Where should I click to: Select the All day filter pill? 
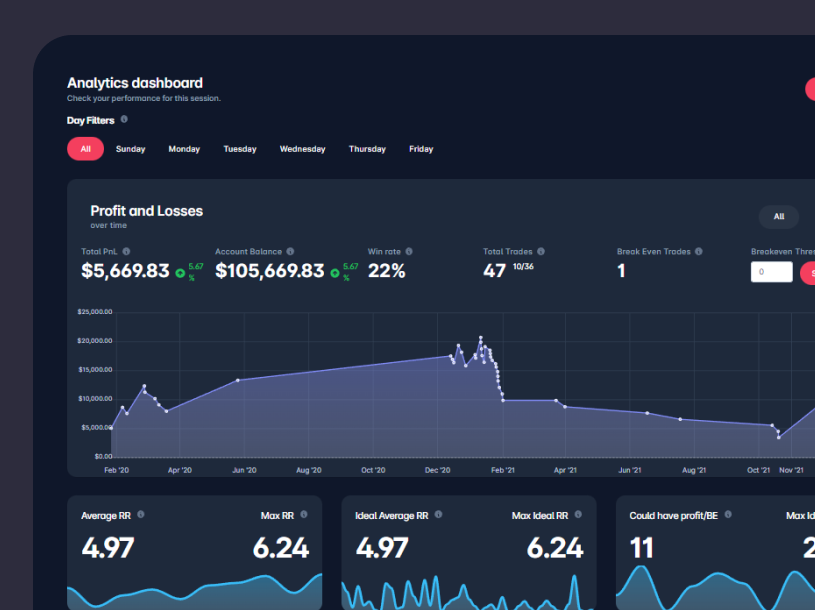(85, 149)
